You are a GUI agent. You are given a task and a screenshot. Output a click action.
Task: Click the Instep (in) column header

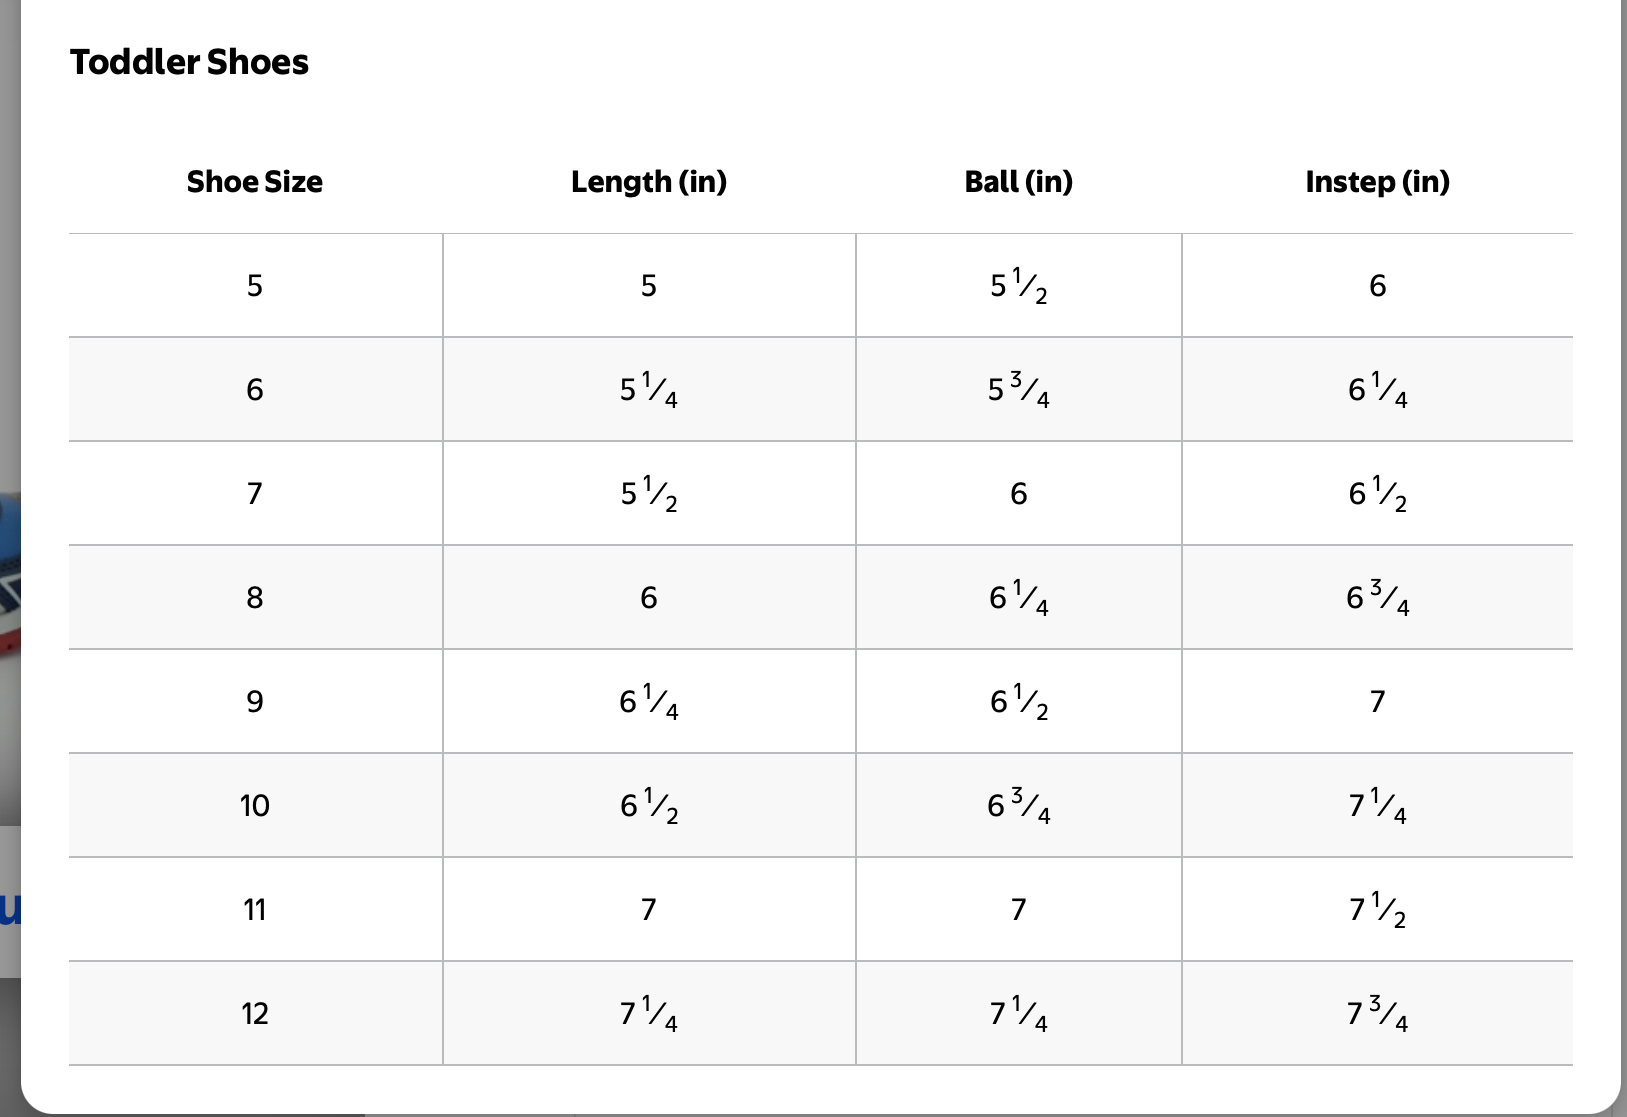click(x=1377, y=182)
